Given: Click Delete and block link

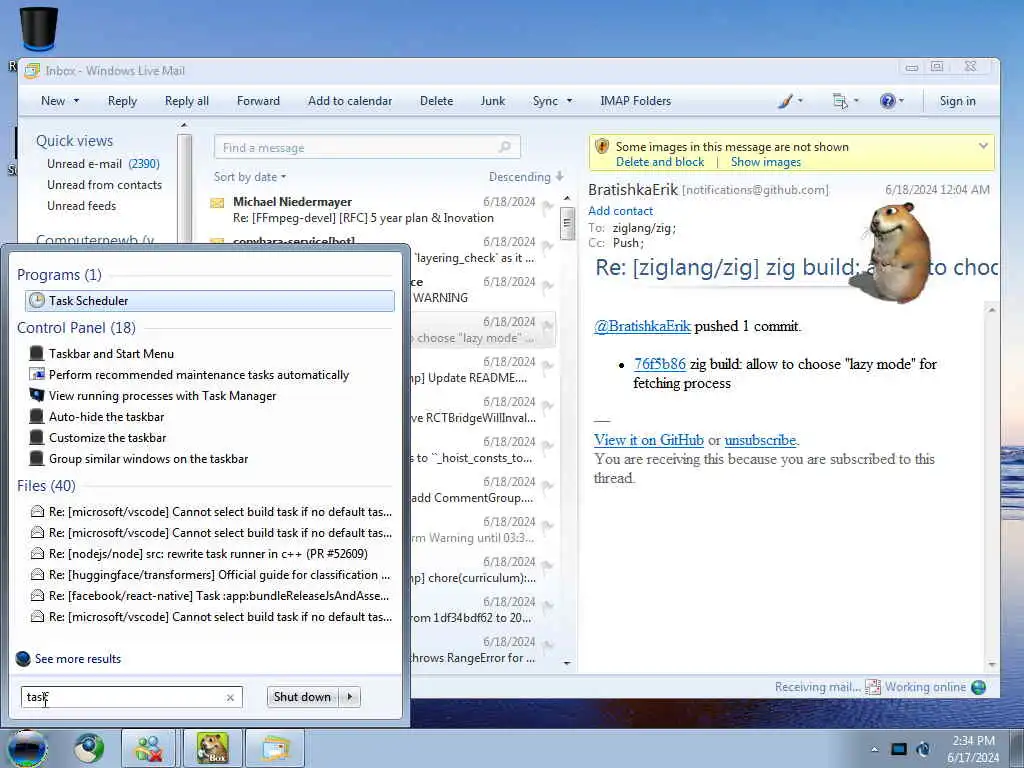Looking at the screenshot, I should (660, 162).
